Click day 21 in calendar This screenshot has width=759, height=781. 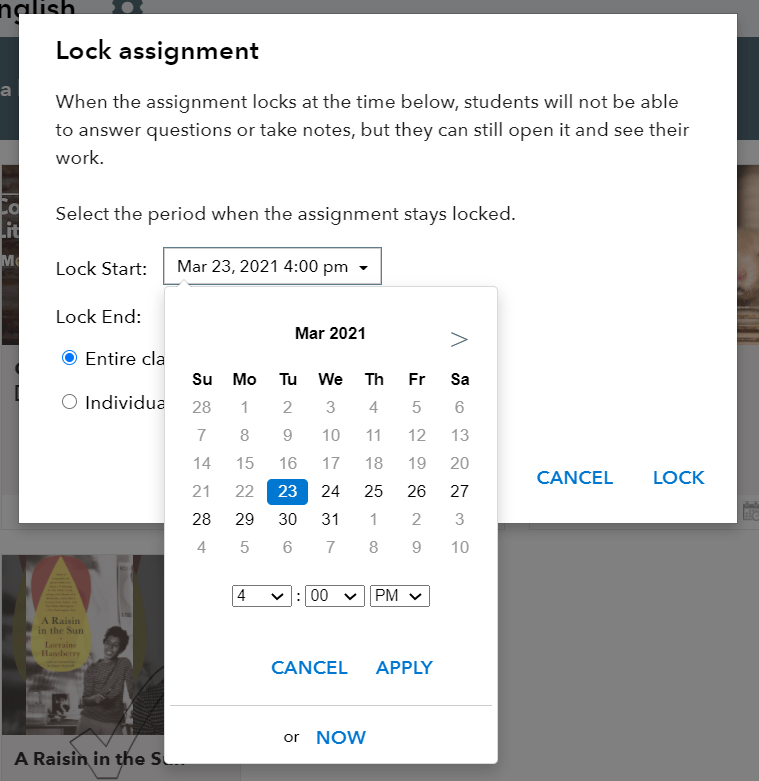202,492
